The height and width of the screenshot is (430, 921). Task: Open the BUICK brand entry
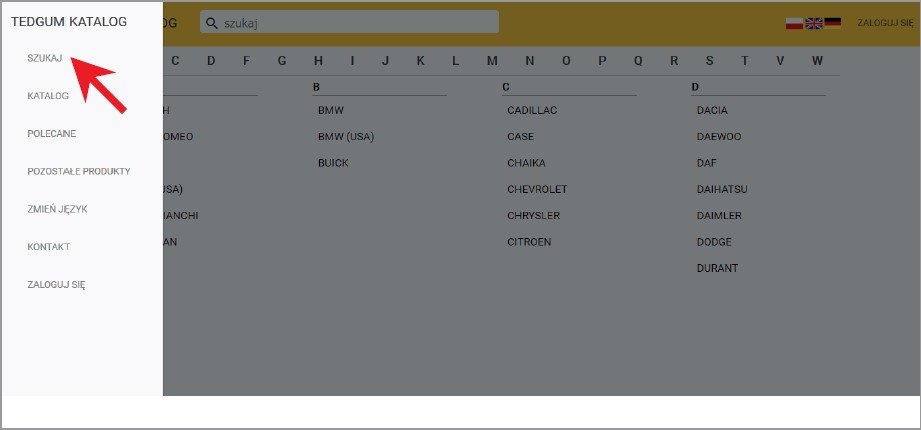pyautogui.click(x=333, y=163)
